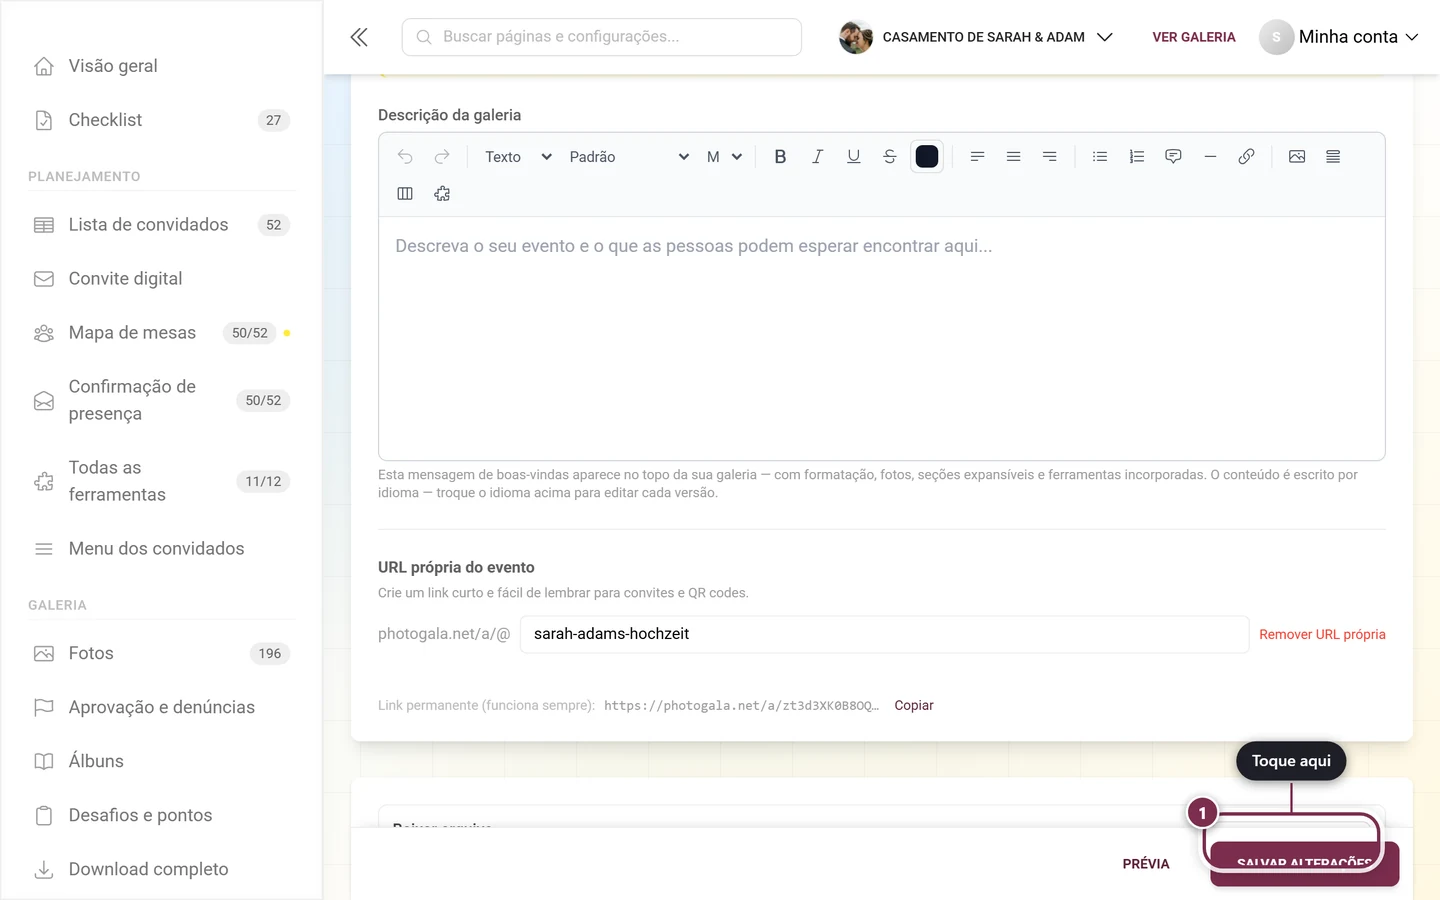Image resolution: width=1440 pixels, height=900 pixels.
Task: Open the Fotos gallery section
Action: pyautogui.click(x=161, y=654)
